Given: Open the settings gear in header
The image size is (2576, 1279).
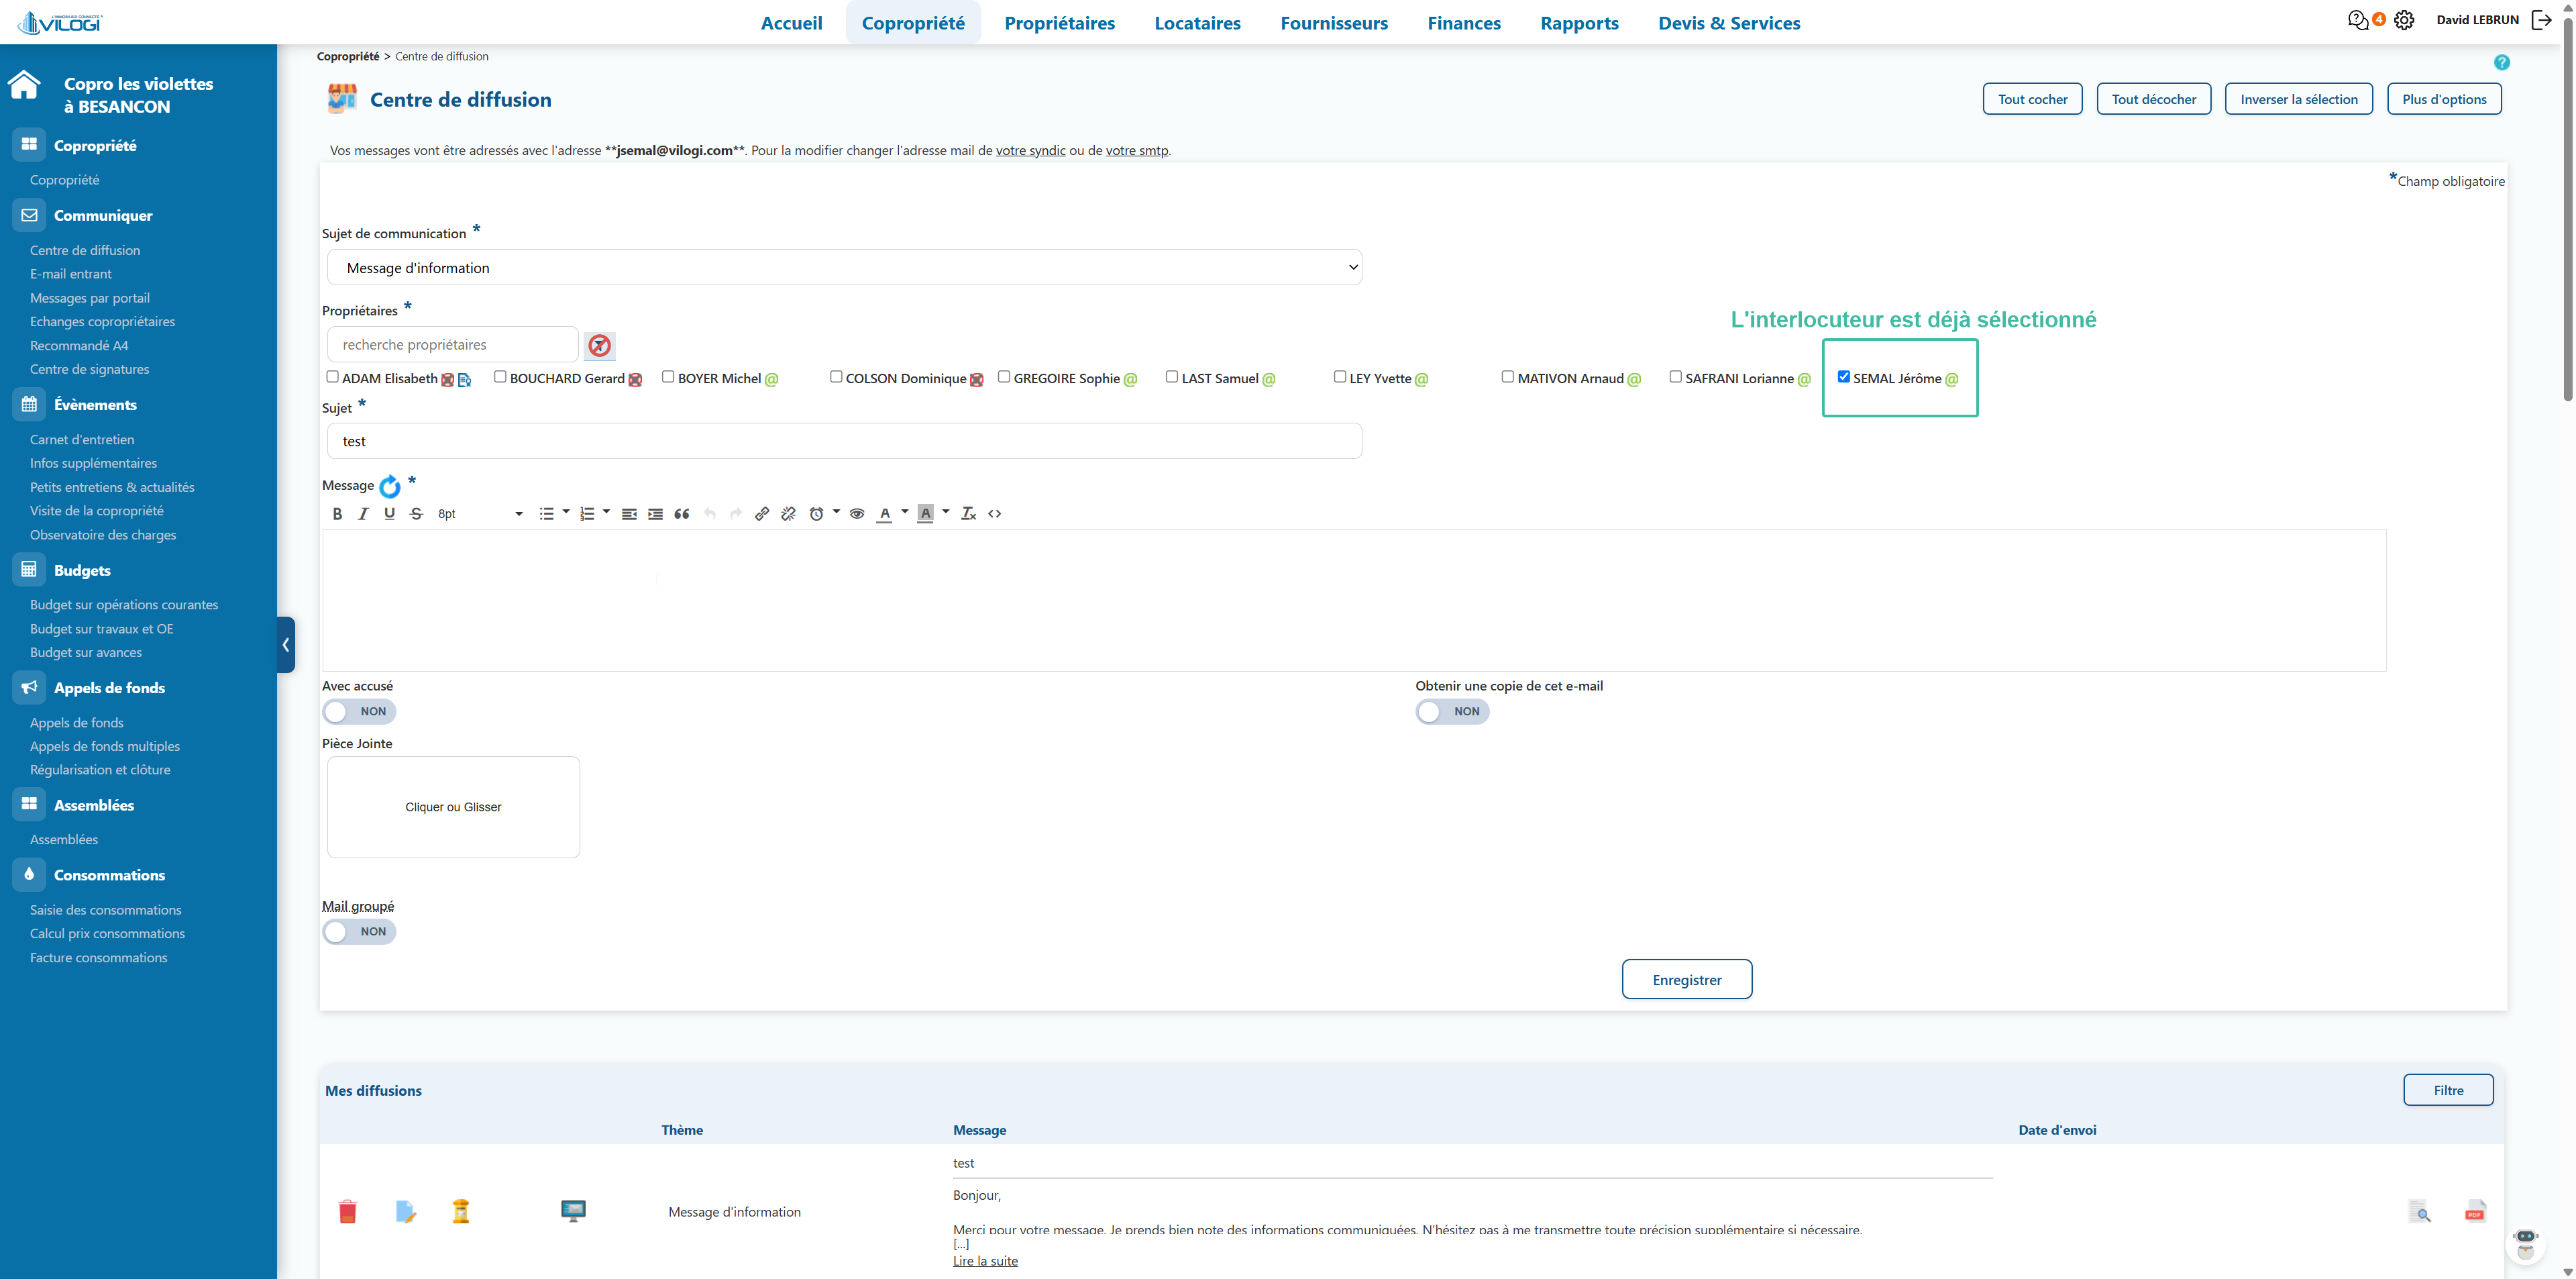Looking at the screenshot, I should point(2404,20).
